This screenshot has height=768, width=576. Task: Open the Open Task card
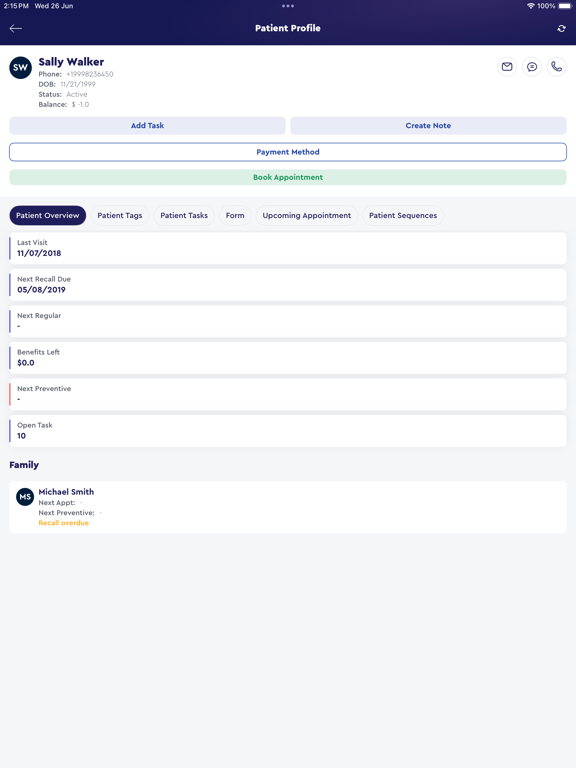(288, 431)
